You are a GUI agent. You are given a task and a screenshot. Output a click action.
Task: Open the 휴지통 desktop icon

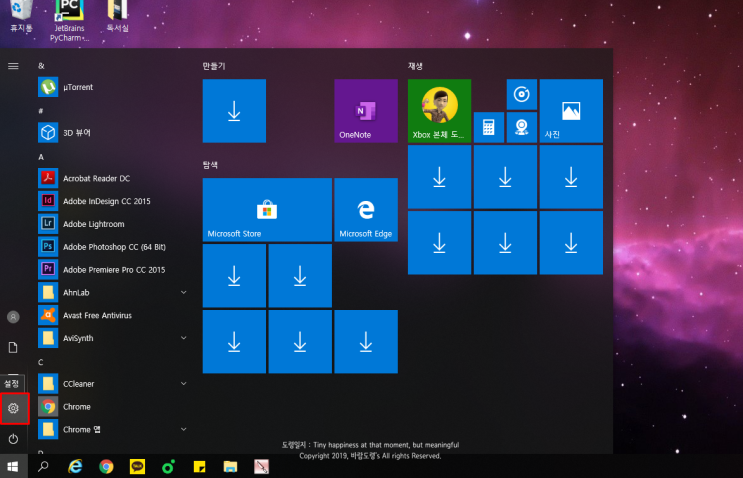coord(21,17)
